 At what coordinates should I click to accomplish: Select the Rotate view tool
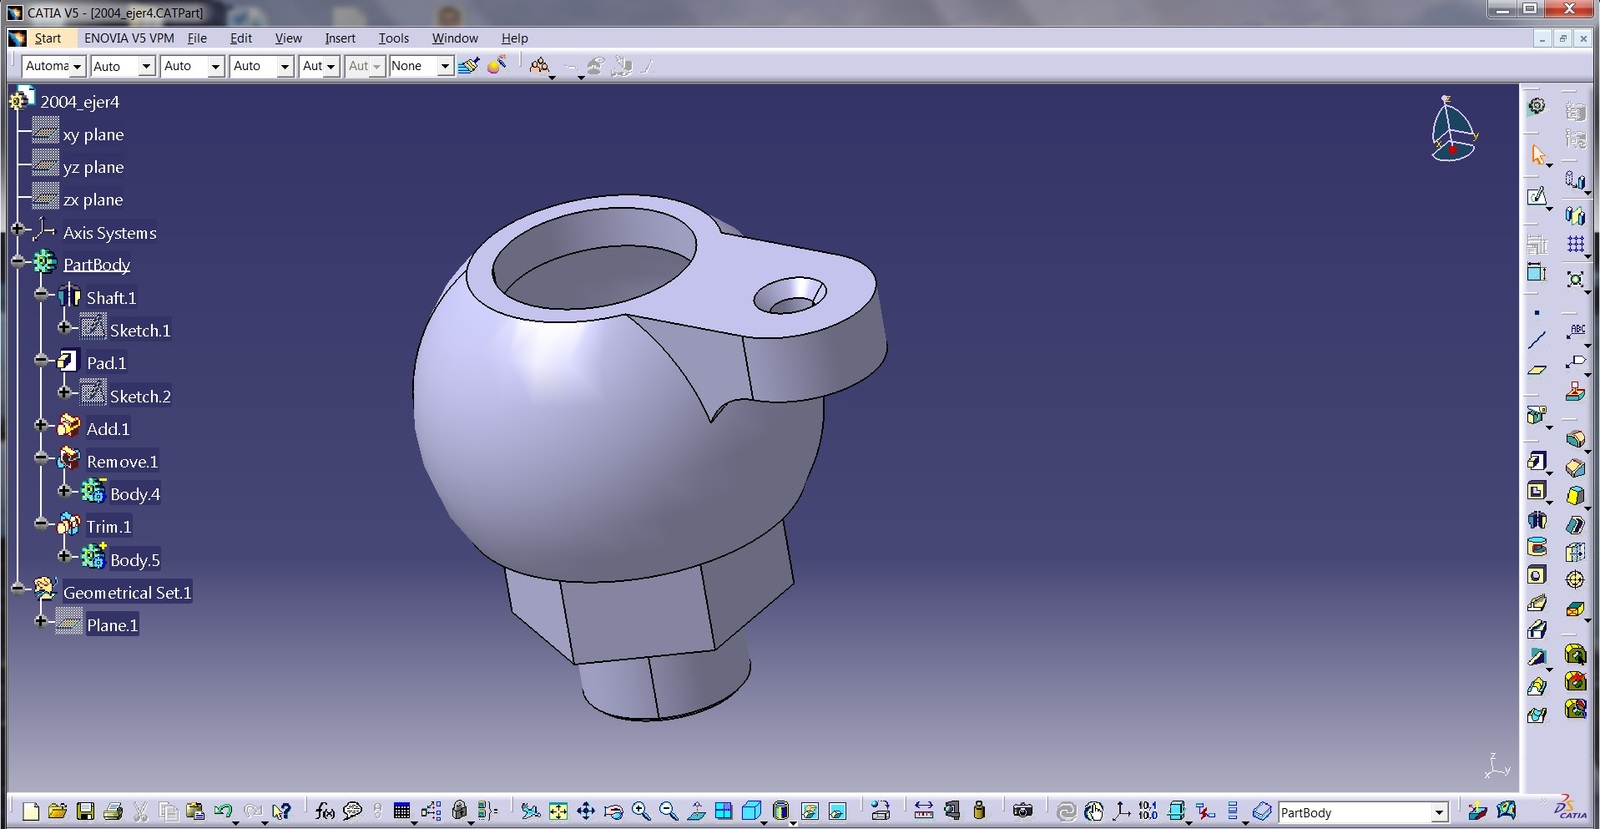[613, 811]
